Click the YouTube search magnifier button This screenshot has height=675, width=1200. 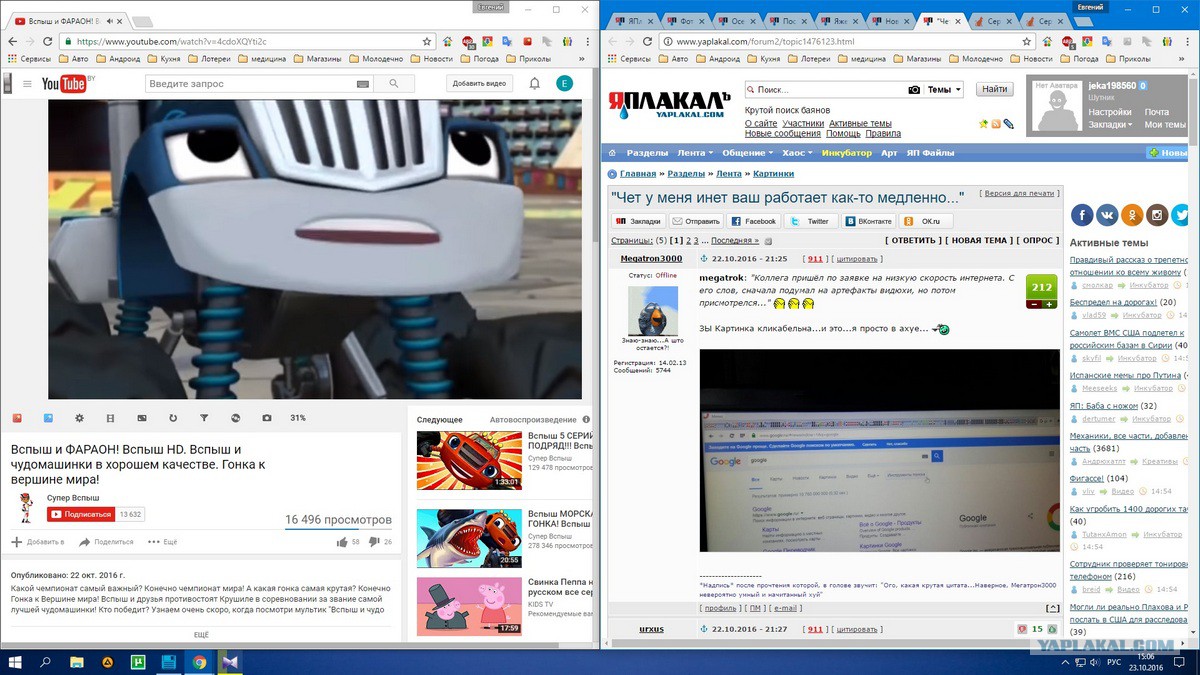pyautogui.click(x=394, y=84)
